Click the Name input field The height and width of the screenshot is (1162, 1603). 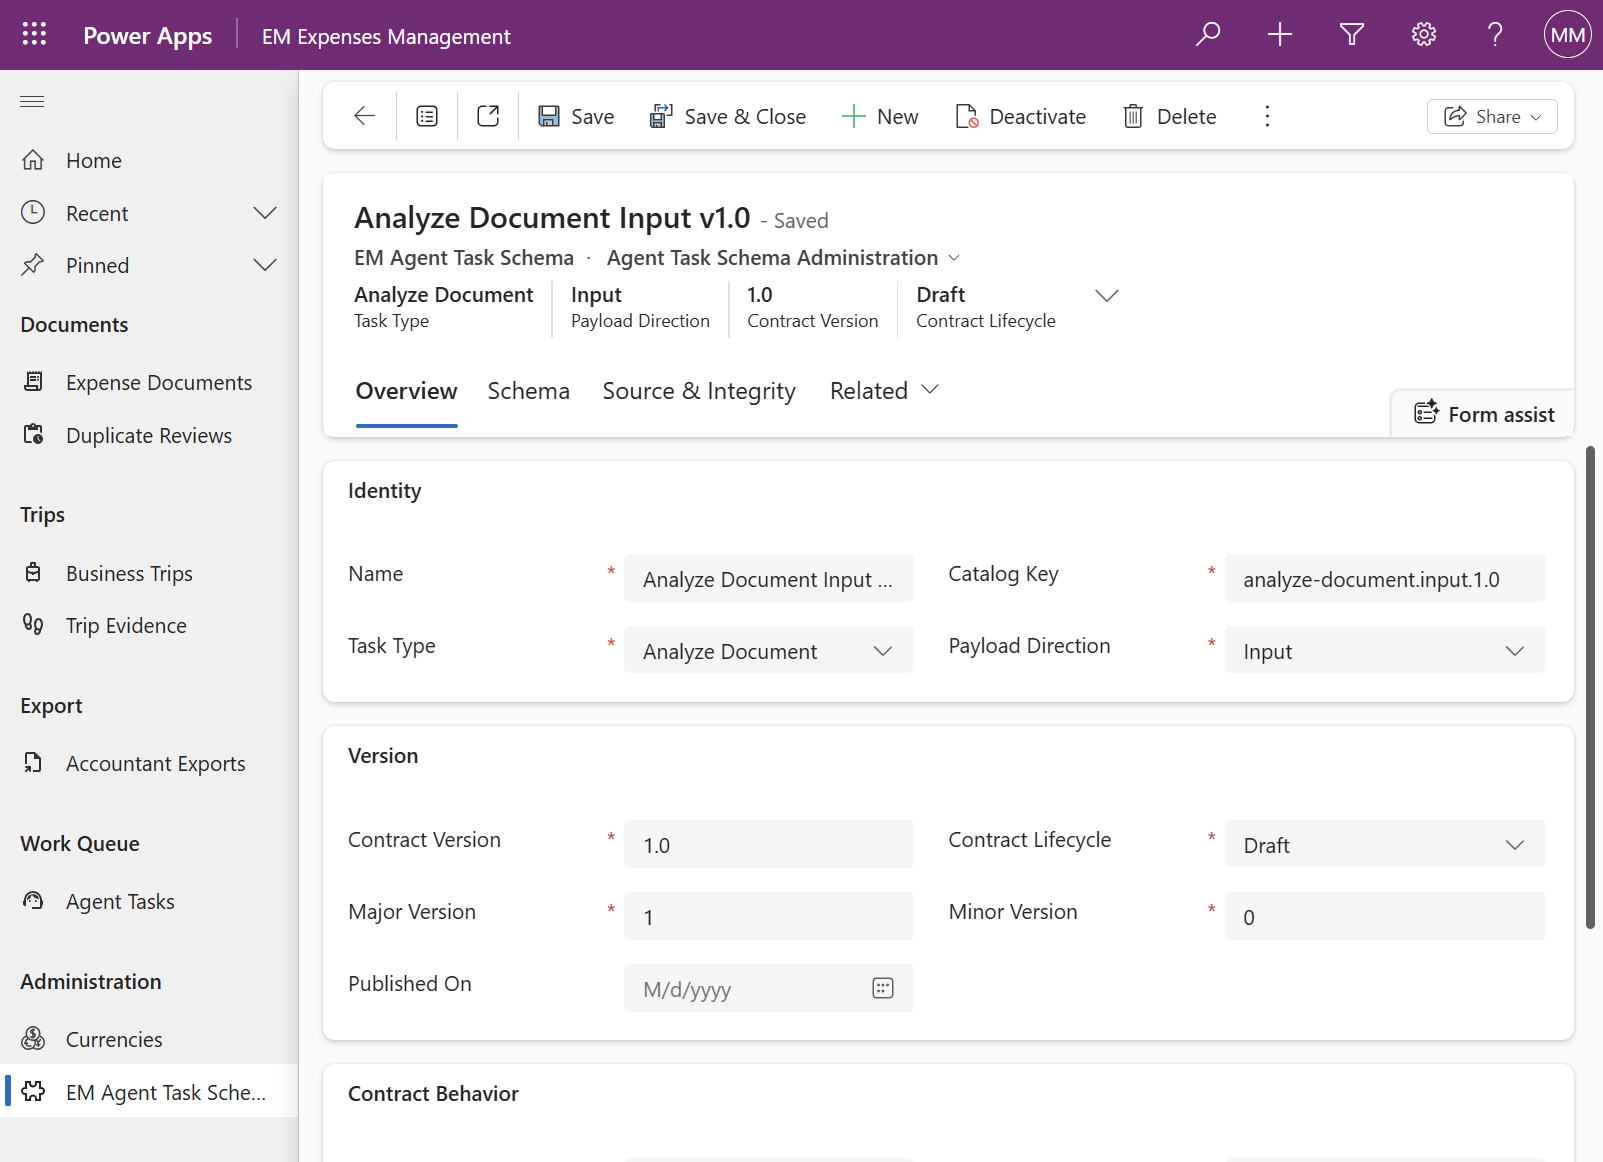click(768, 579)
